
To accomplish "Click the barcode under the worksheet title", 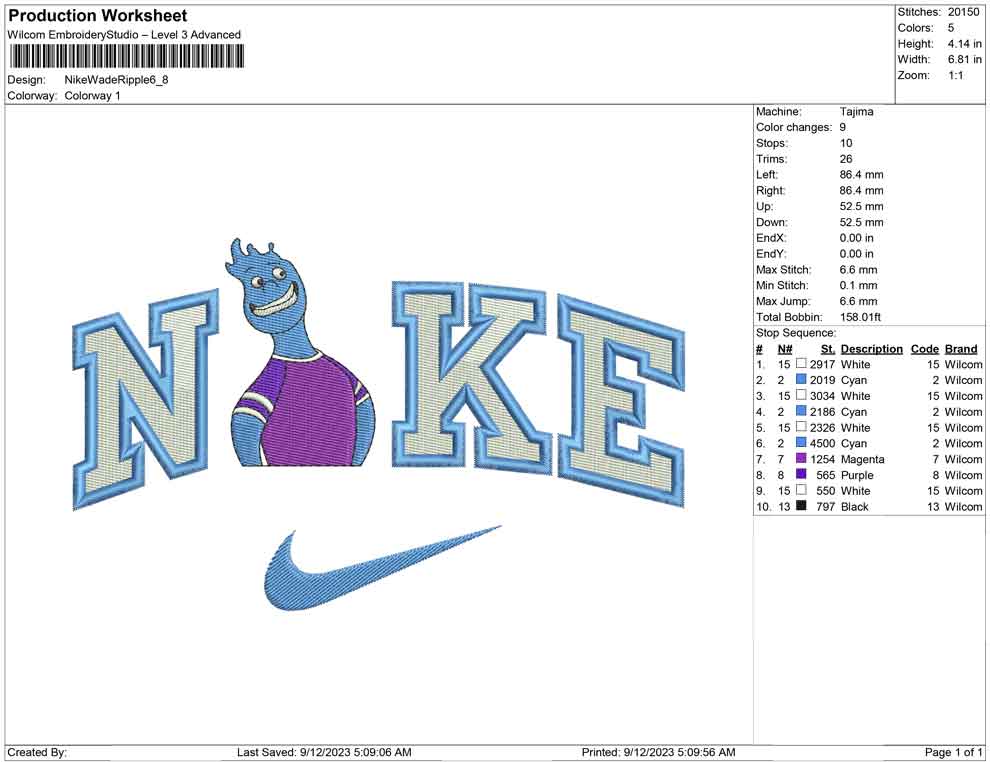I will (x=126, y=57).
